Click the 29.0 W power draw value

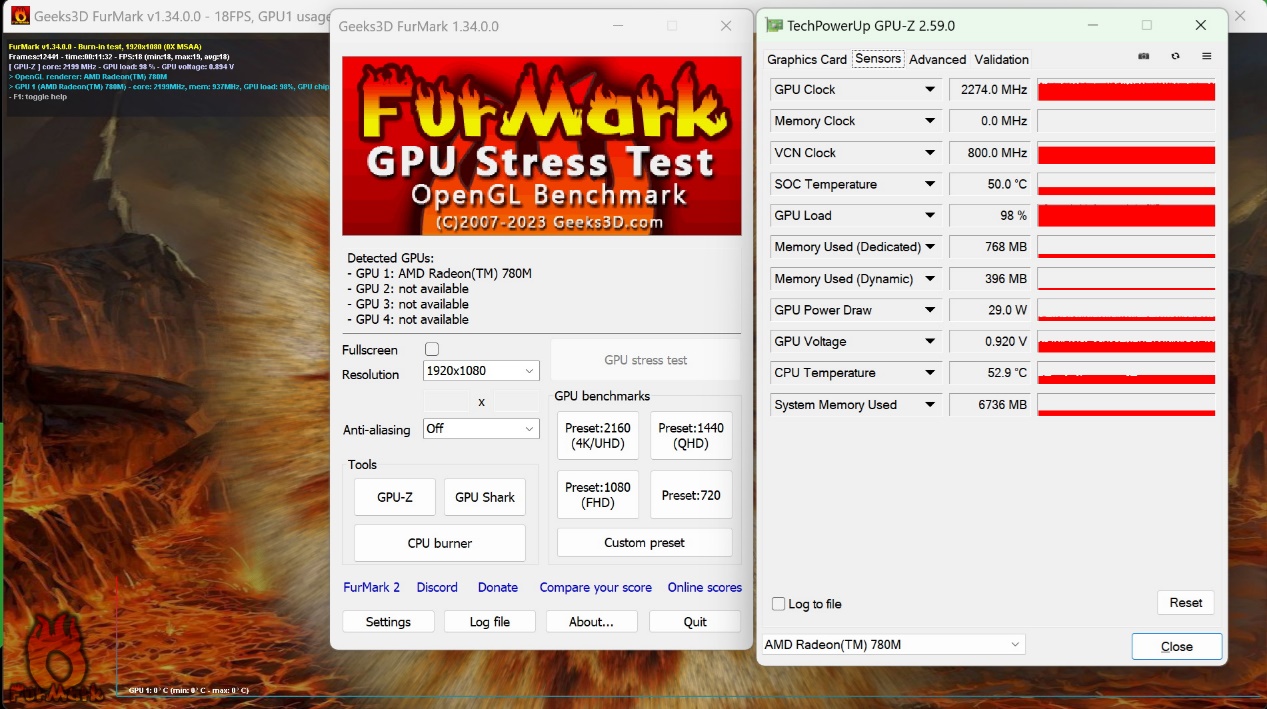pos(990,310)
